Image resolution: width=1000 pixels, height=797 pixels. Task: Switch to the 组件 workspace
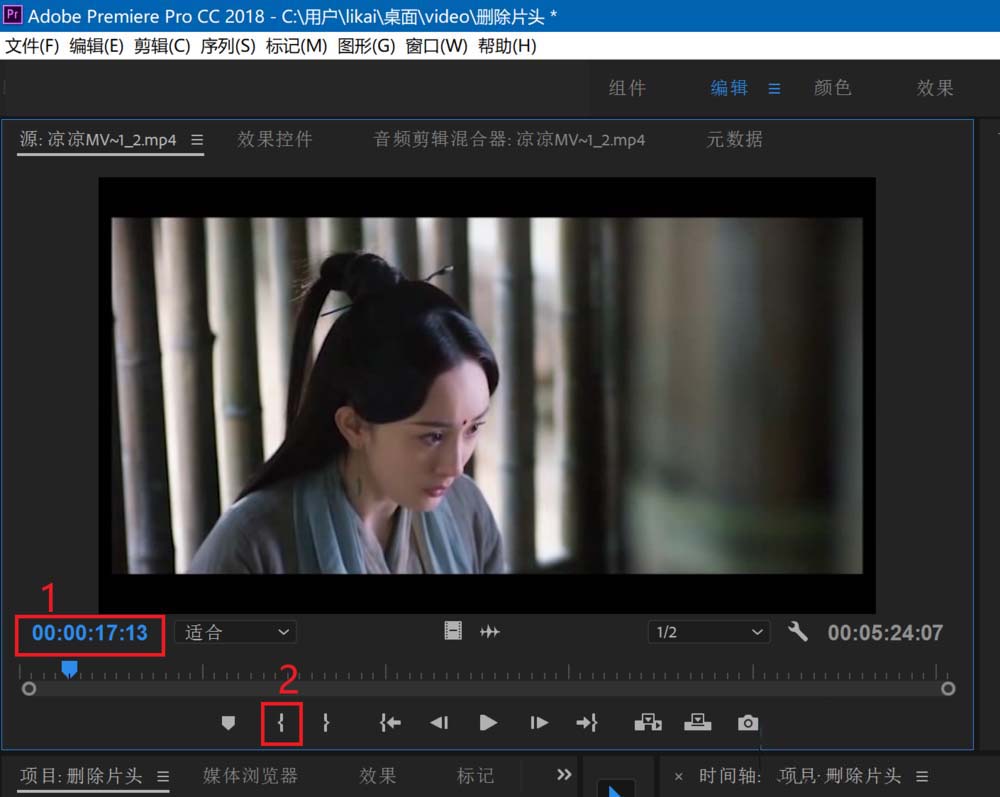[x=627, y=88]
